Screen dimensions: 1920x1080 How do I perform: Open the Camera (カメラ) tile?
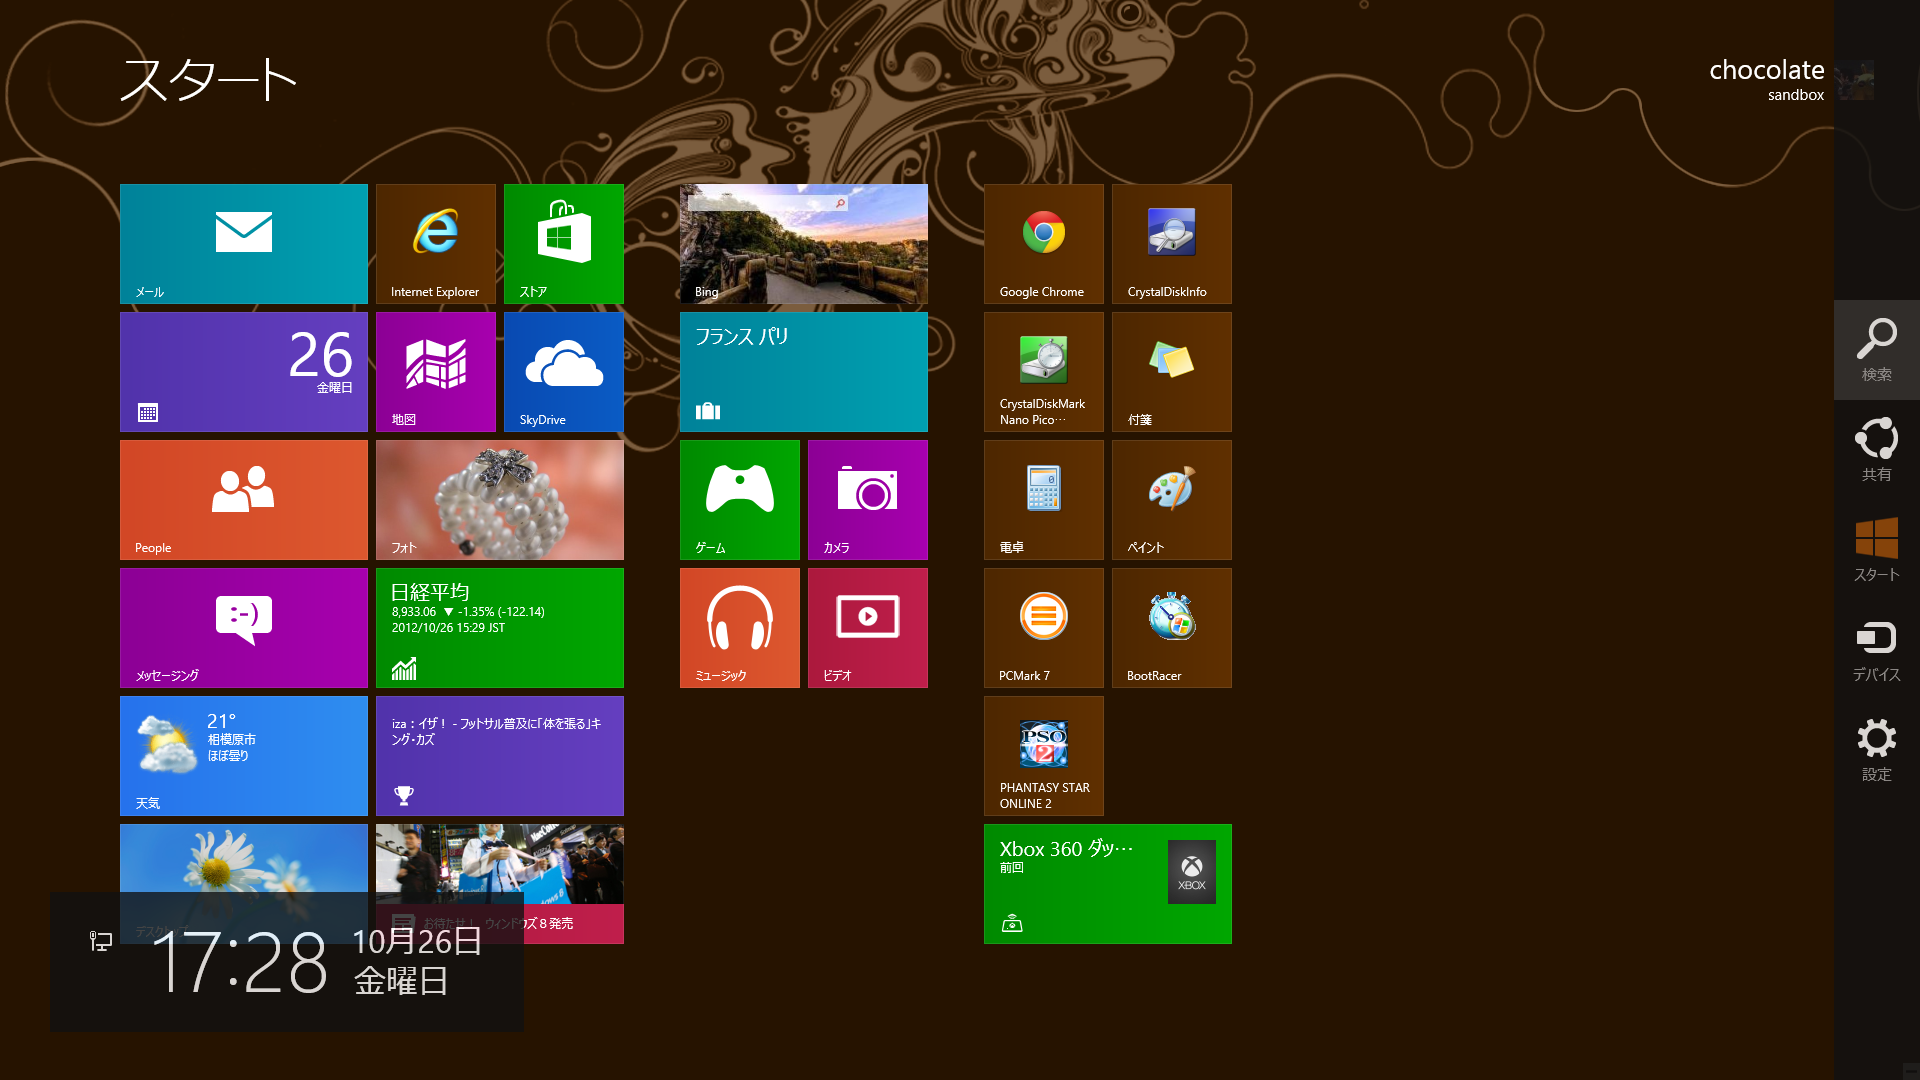[867, 499]
